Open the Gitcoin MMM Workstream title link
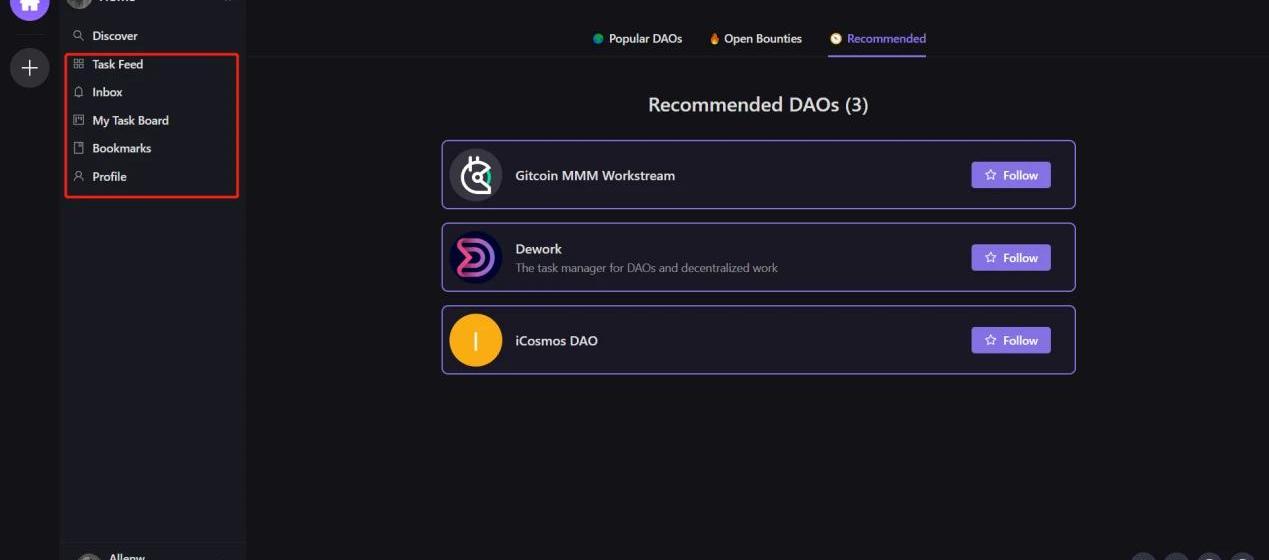Screen dimensions: 1269x560 [x=595, y=175]
